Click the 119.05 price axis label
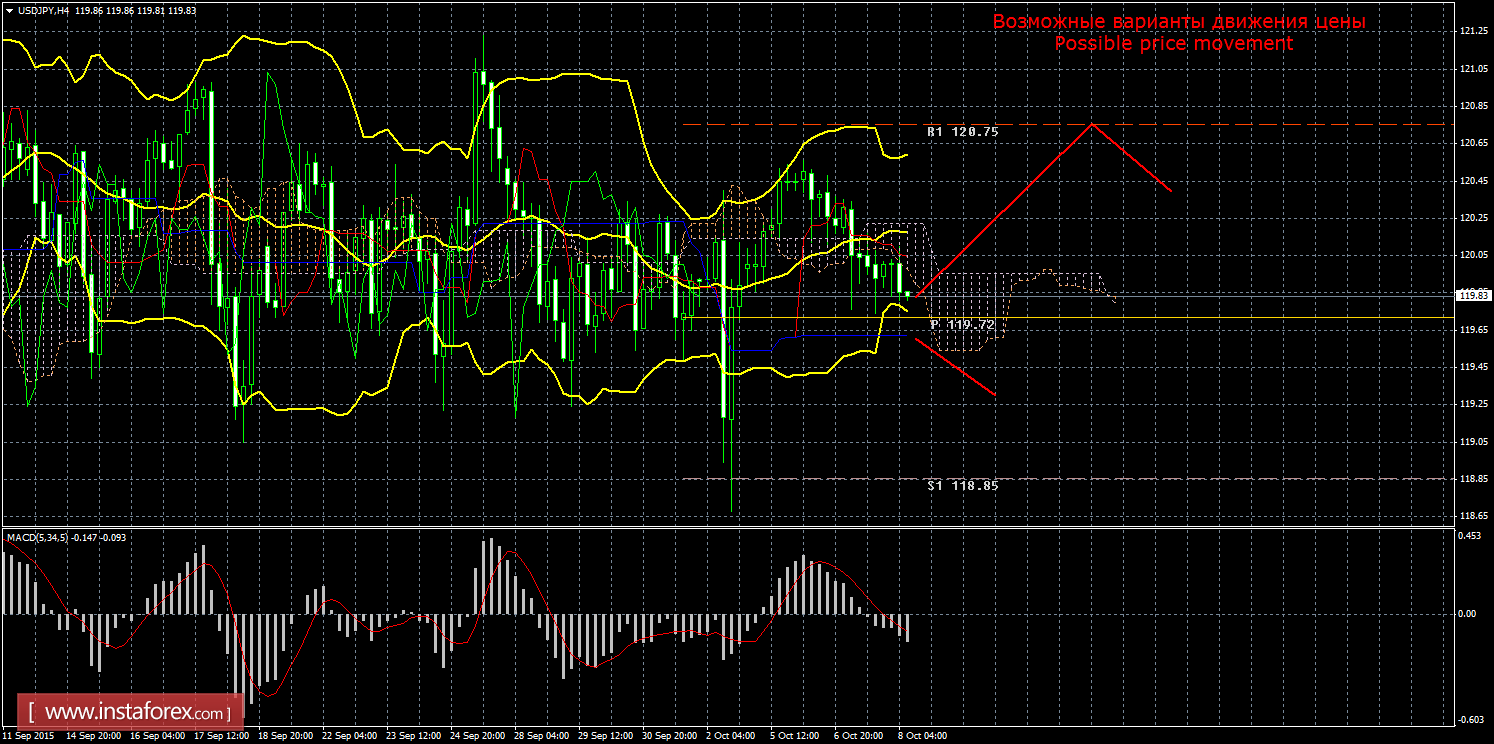 tap(1472, 442)
